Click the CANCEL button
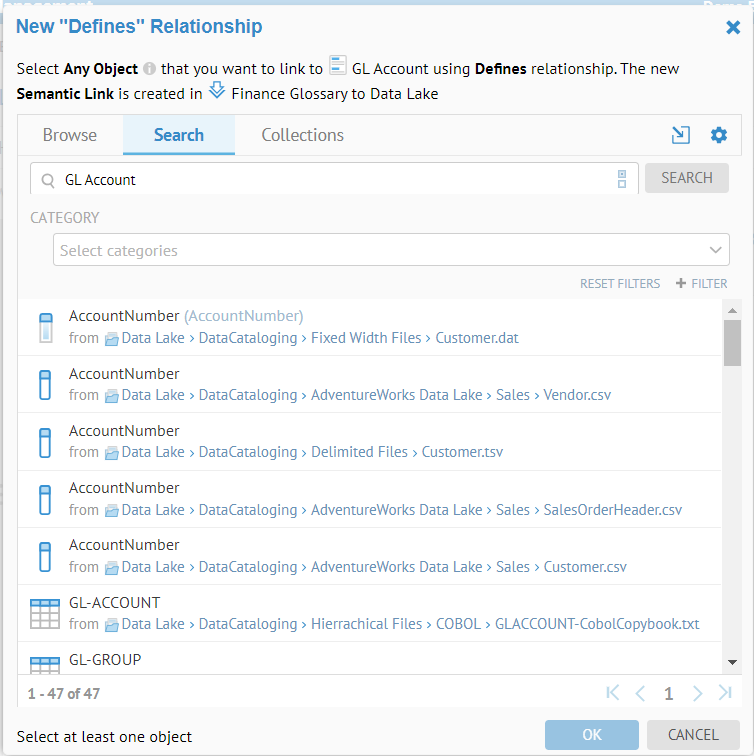 (692, 734)
